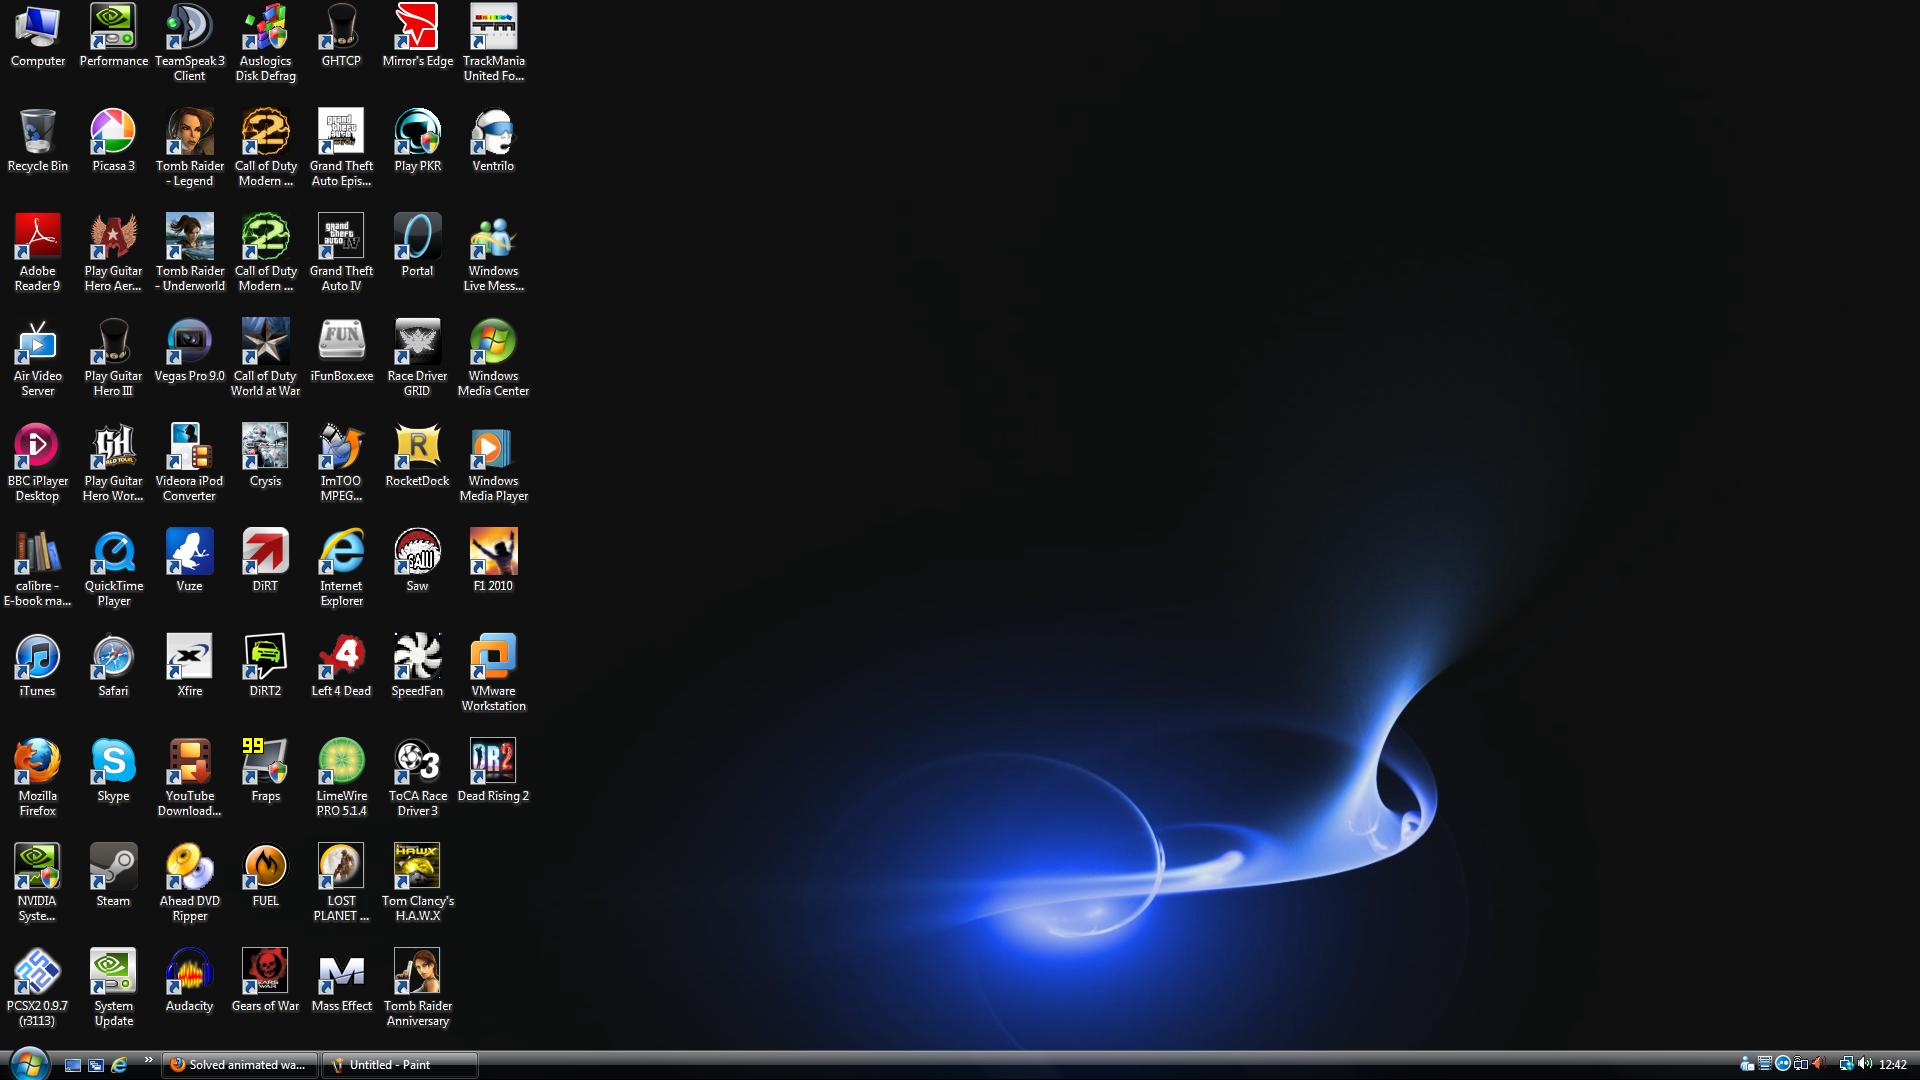Open the volume speaker tray icon

pyautogui.click(x=1865, y=1064)
